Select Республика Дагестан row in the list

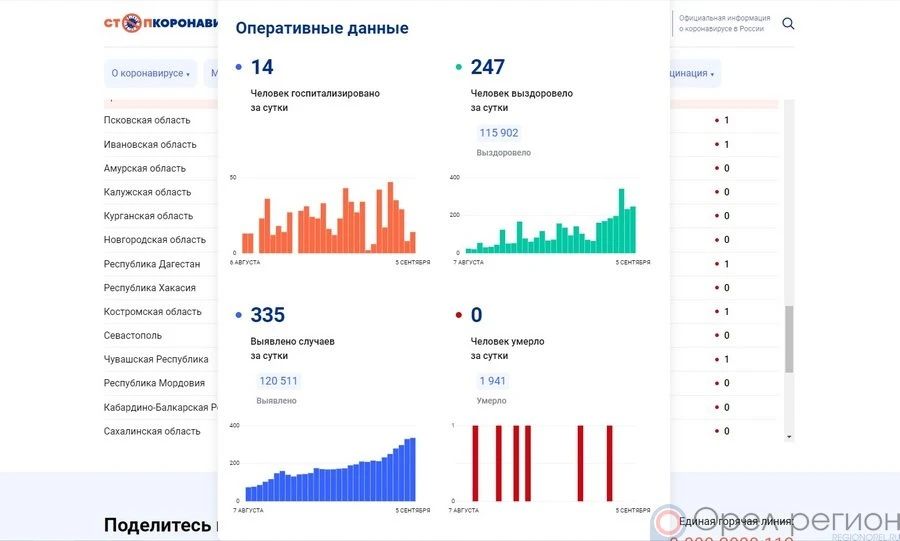click(152, 264)
